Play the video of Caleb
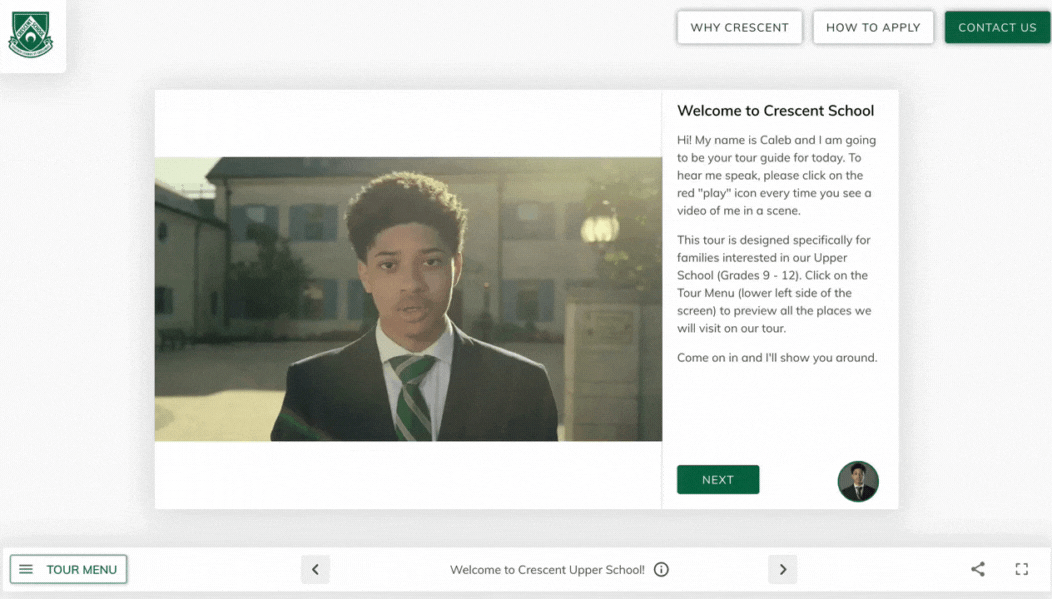1052x599 pixels. click(408, 299)
